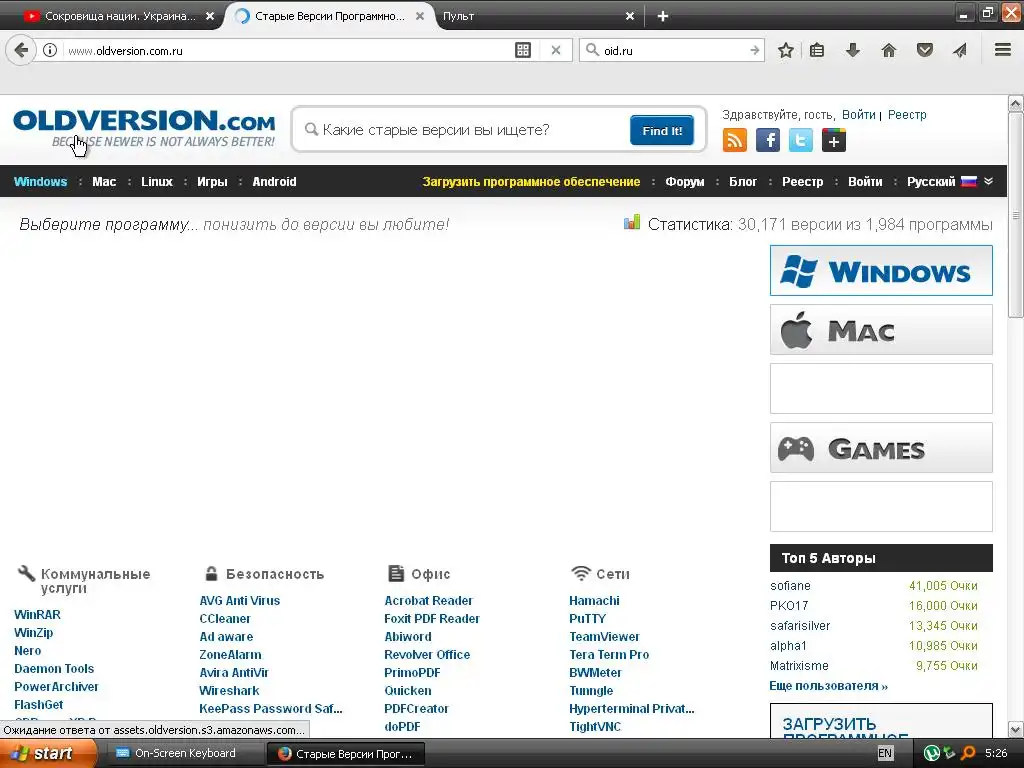The image size is (1024, 768).
Task: Close the Сокровища нации tab
Action: click(x=210, y=16)
